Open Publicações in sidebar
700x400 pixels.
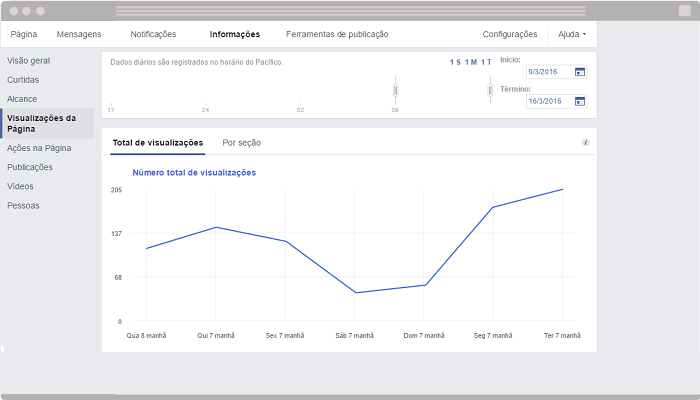[x=30, y=167]
